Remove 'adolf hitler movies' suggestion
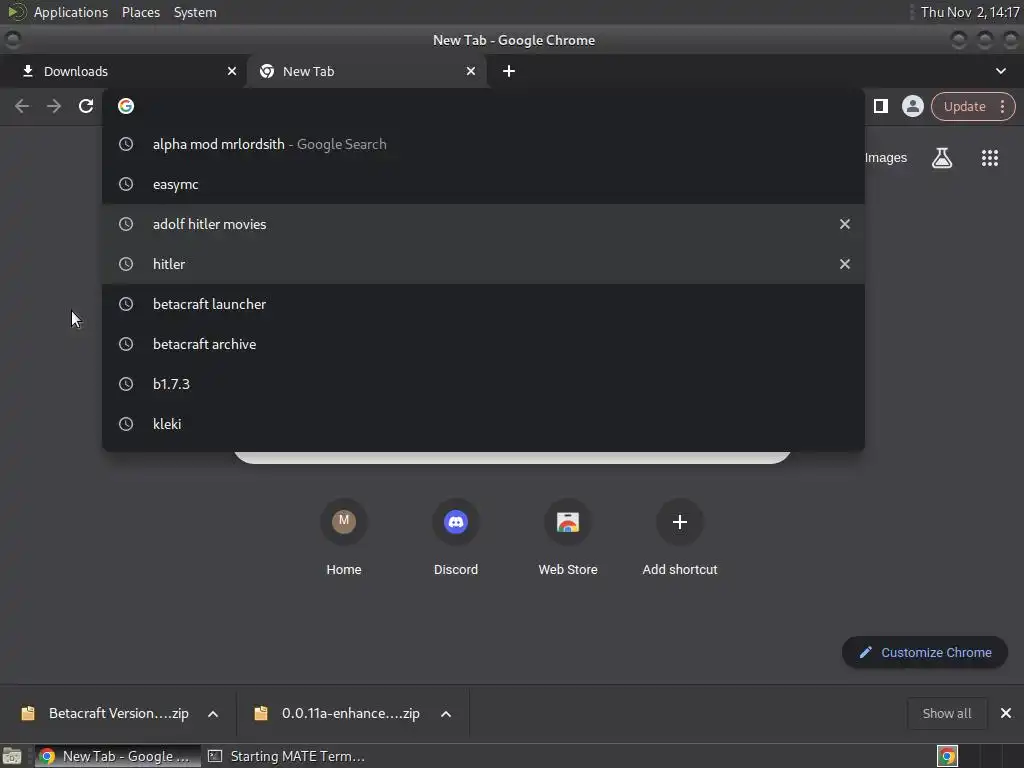 [844, 224]
